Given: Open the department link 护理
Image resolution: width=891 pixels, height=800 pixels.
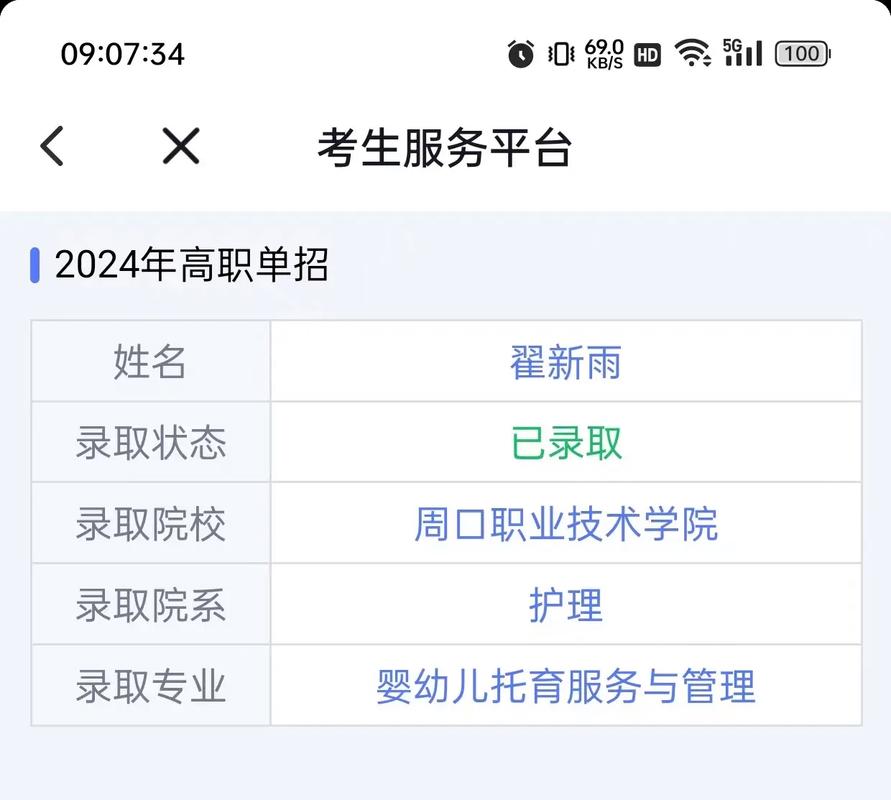Looking at the screenshot, I should tap(564, 604).
